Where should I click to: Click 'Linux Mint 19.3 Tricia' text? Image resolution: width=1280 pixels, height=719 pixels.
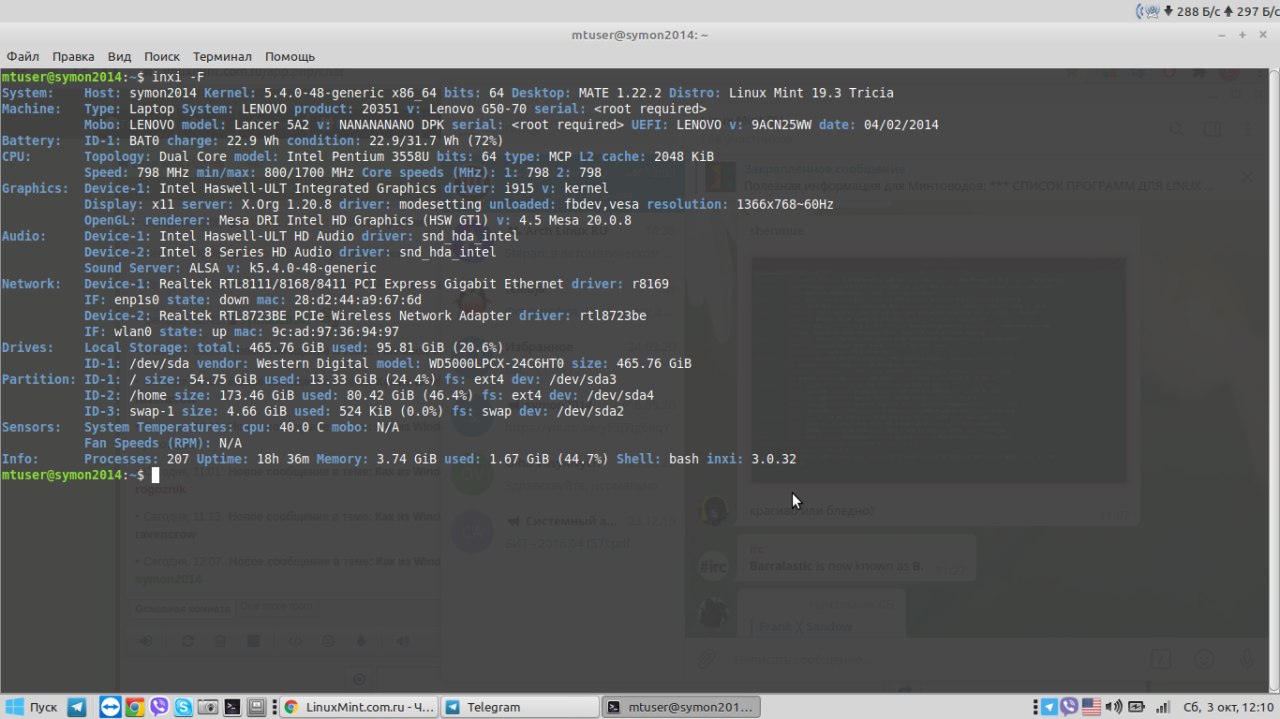click(811, 93)
